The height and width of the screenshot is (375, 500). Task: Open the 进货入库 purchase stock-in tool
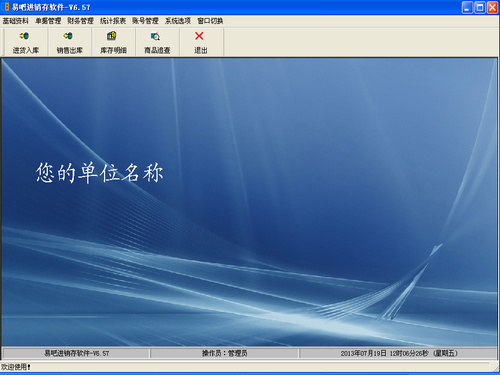pos(26,42)
